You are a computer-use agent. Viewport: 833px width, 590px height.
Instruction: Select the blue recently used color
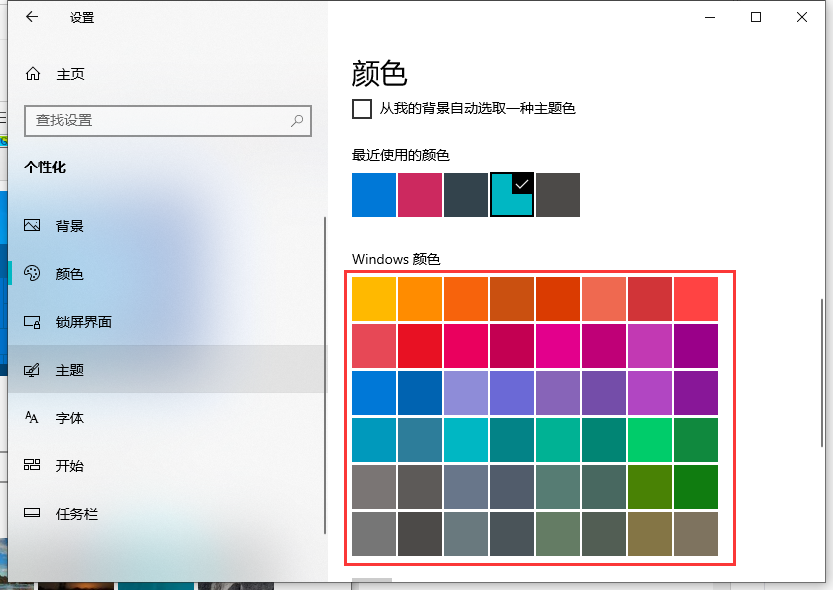373,195
